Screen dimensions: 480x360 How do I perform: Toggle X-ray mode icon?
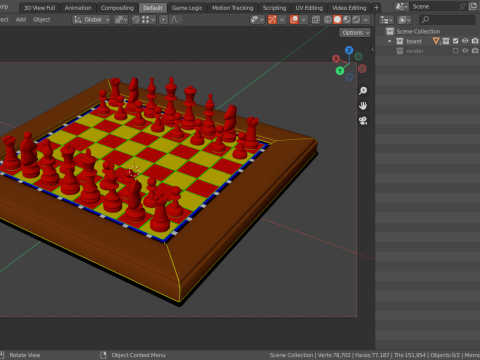pos(316,20)
